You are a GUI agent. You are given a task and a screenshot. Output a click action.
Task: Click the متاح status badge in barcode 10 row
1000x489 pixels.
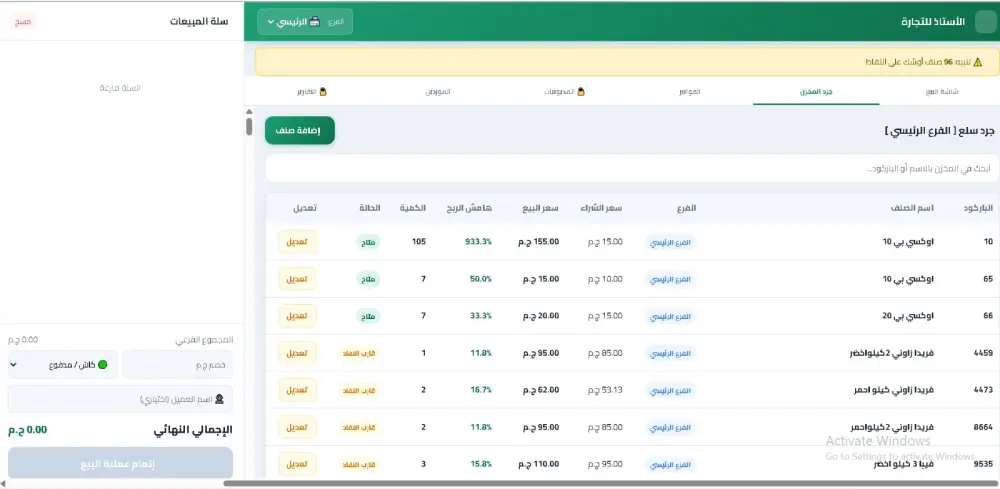(368, 242)
